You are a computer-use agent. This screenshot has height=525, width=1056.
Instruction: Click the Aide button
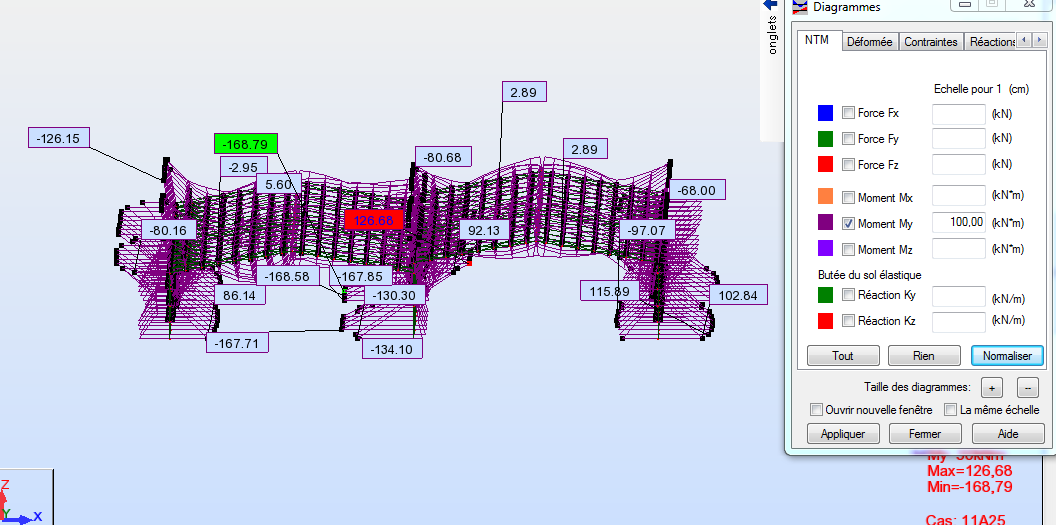[x=1008, y=433]
